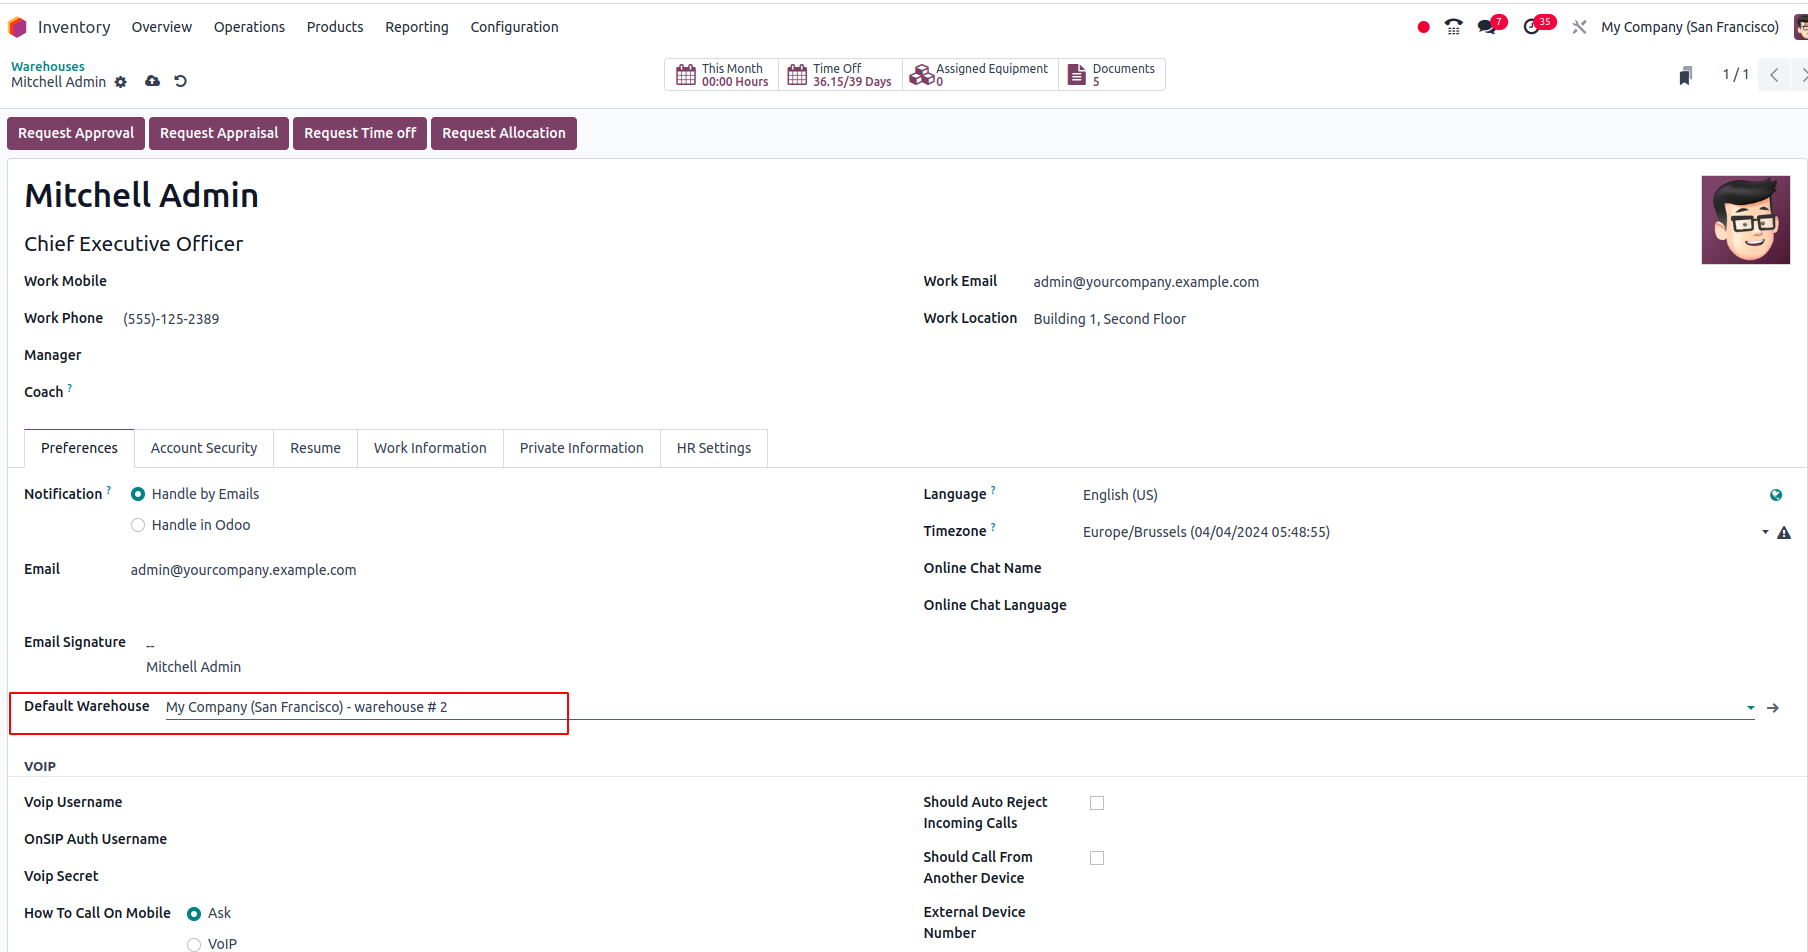
Task: Click the language globe icon
Action: 1776,495
